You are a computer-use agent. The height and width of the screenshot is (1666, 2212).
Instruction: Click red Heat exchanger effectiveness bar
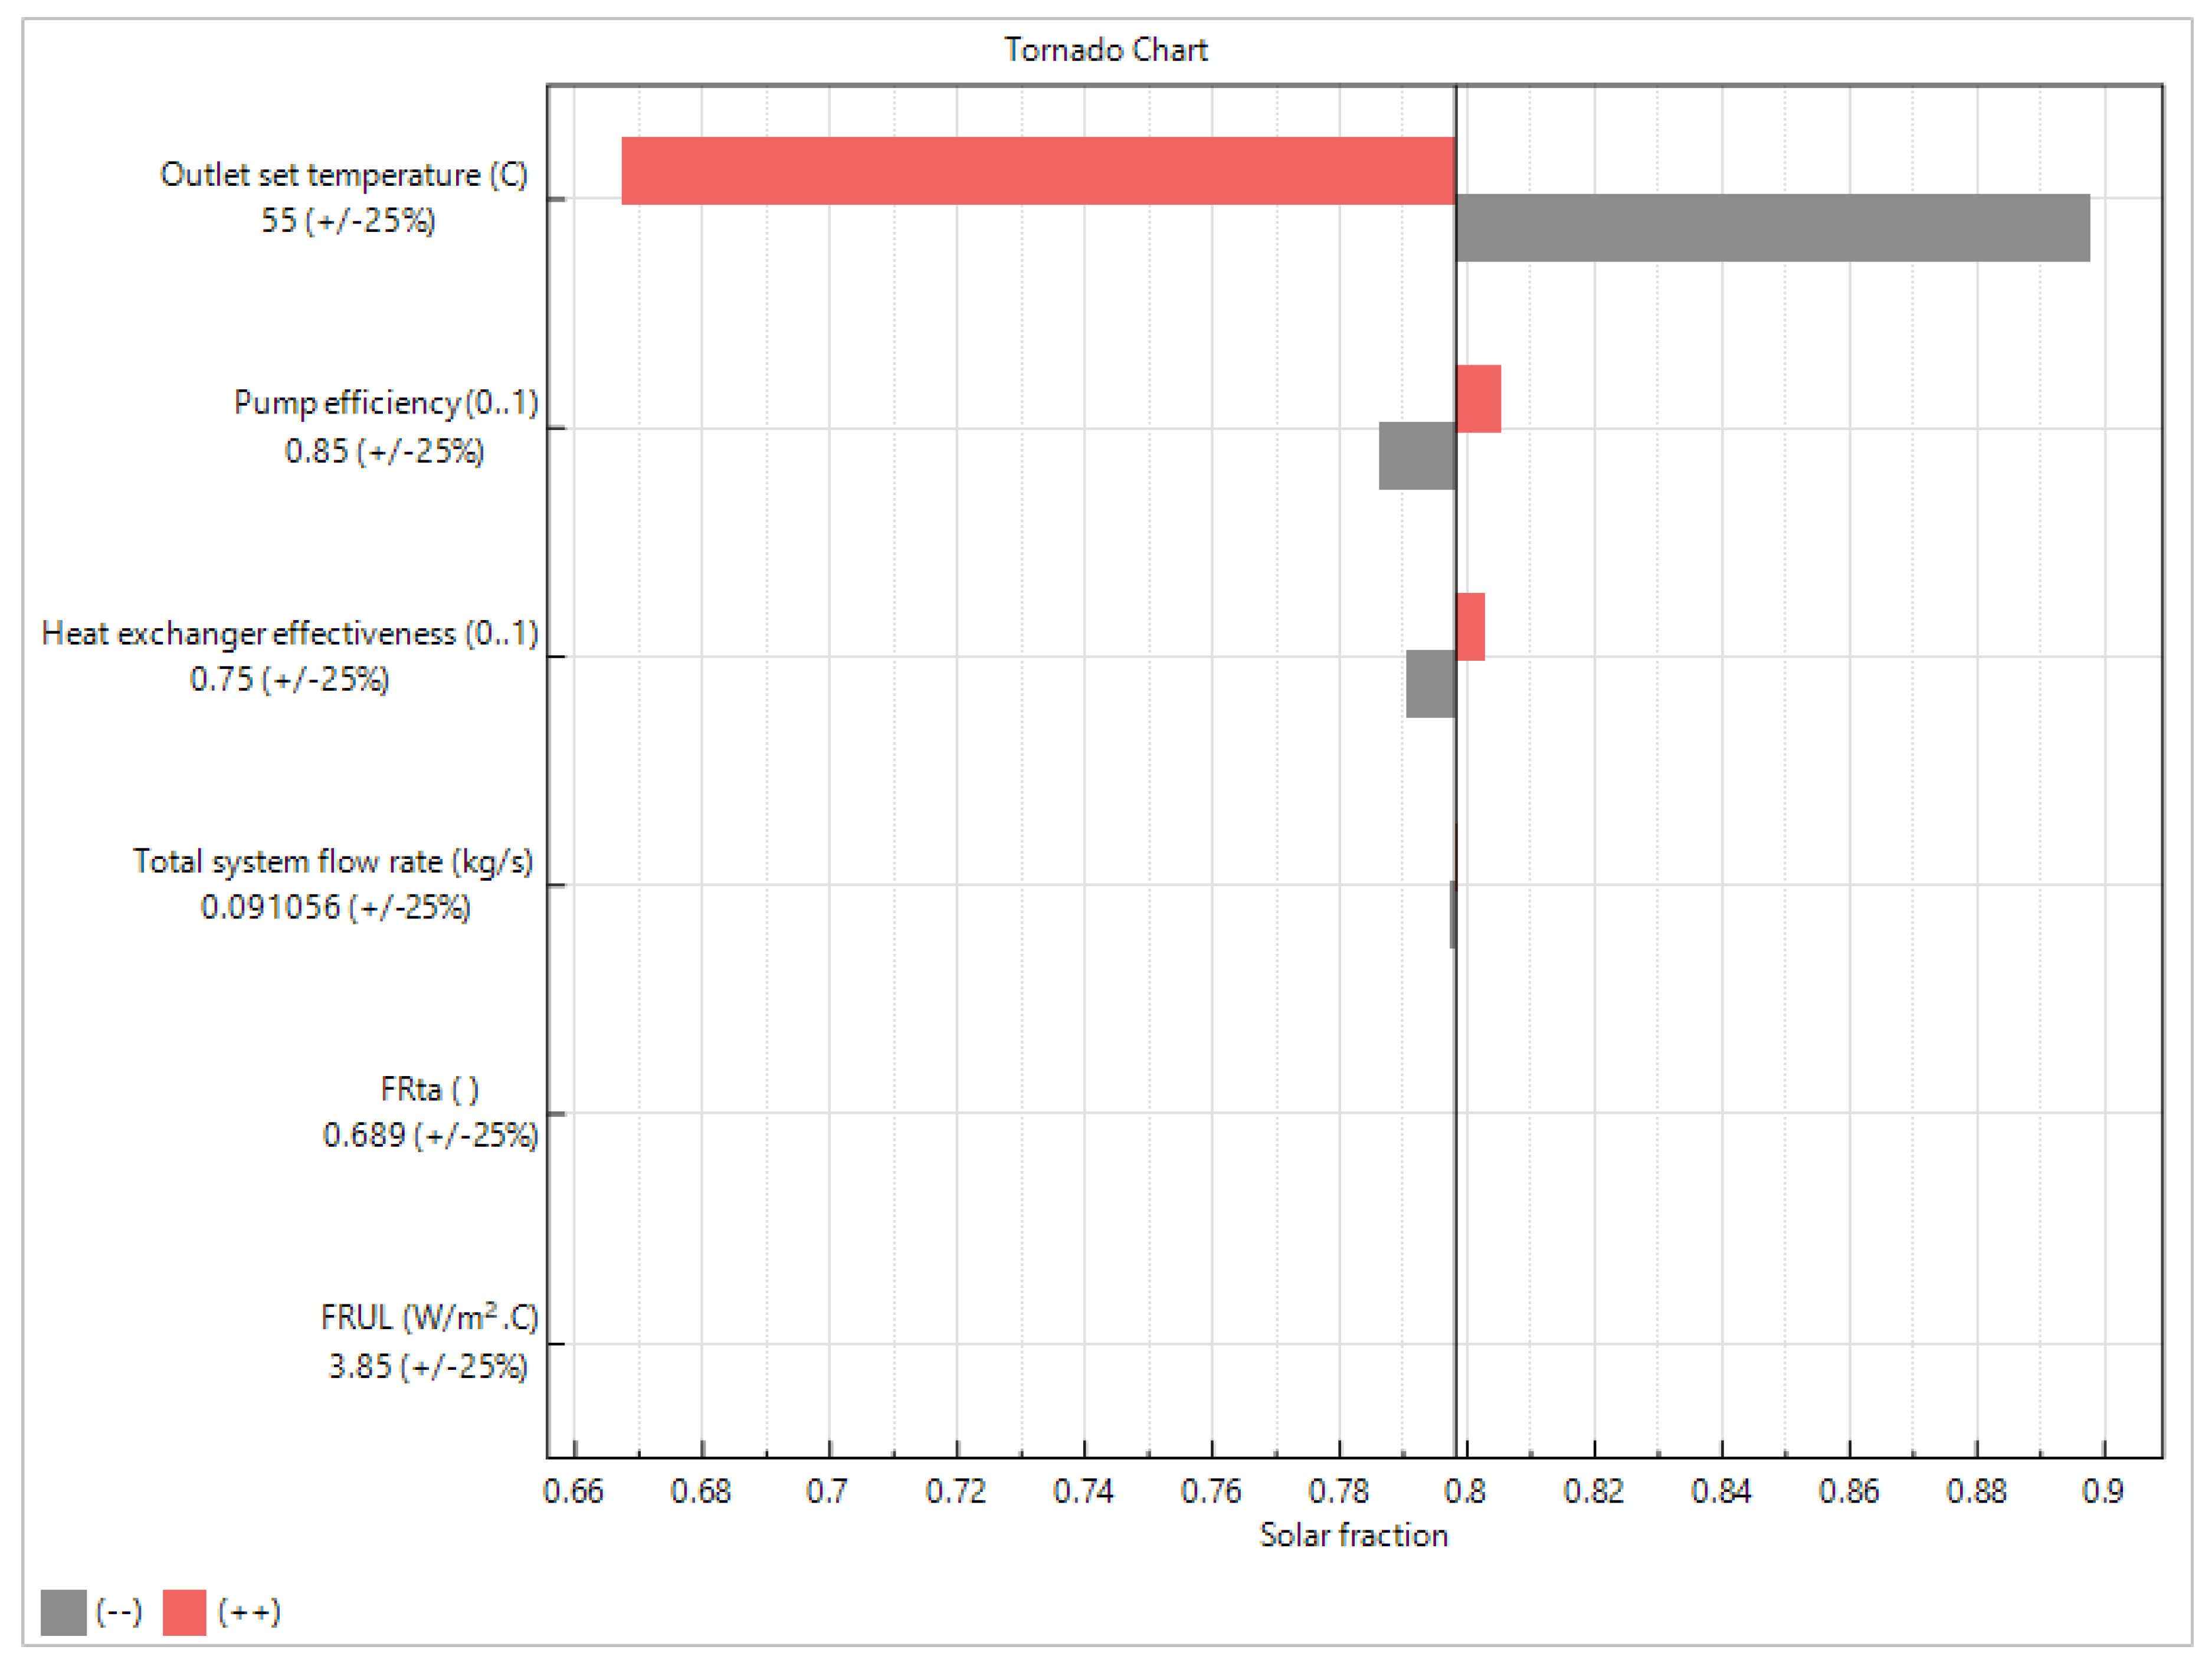coord(1470,627)
